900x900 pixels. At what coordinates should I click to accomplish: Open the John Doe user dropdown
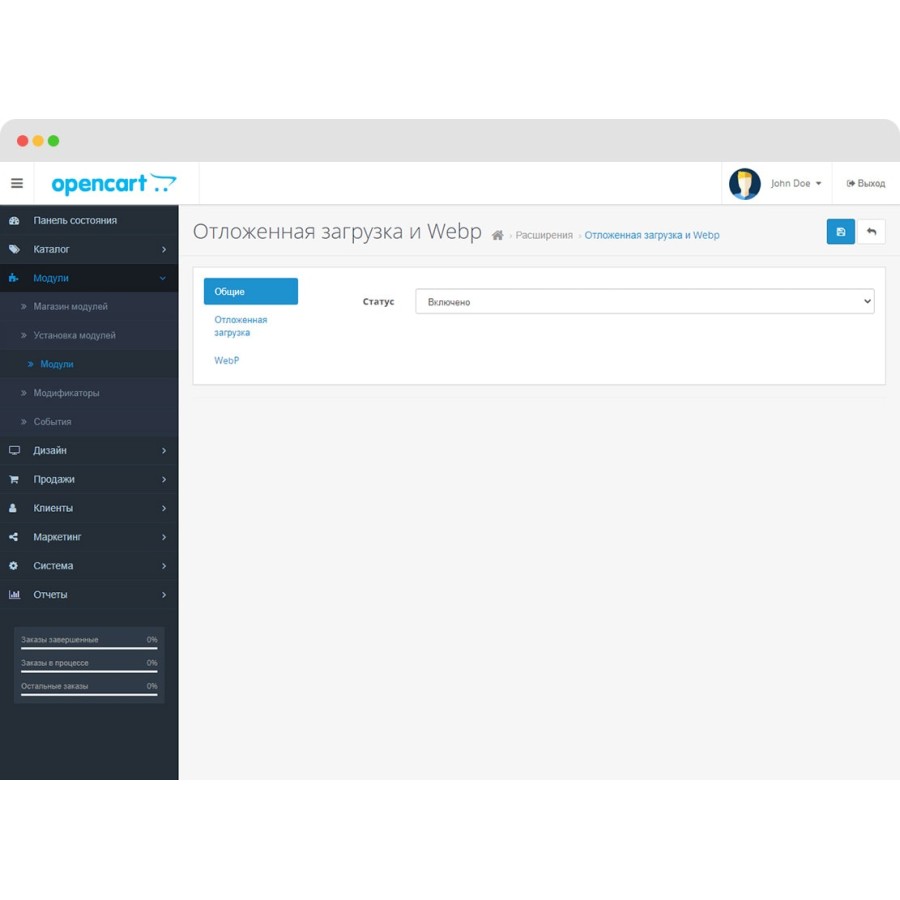(796, 183)
